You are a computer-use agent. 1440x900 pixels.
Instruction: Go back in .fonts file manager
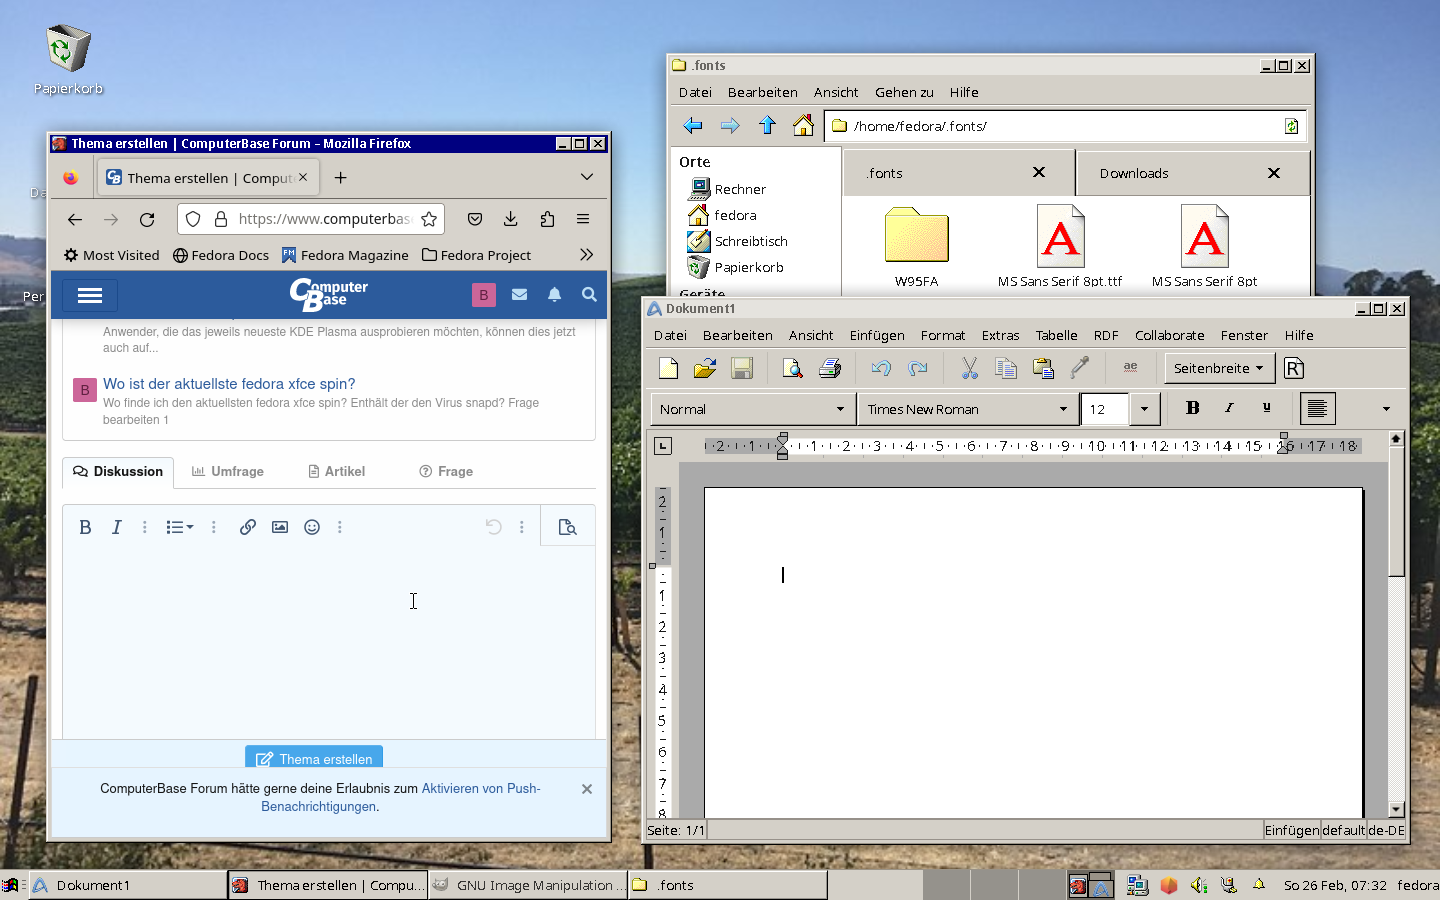pos(693,126)
